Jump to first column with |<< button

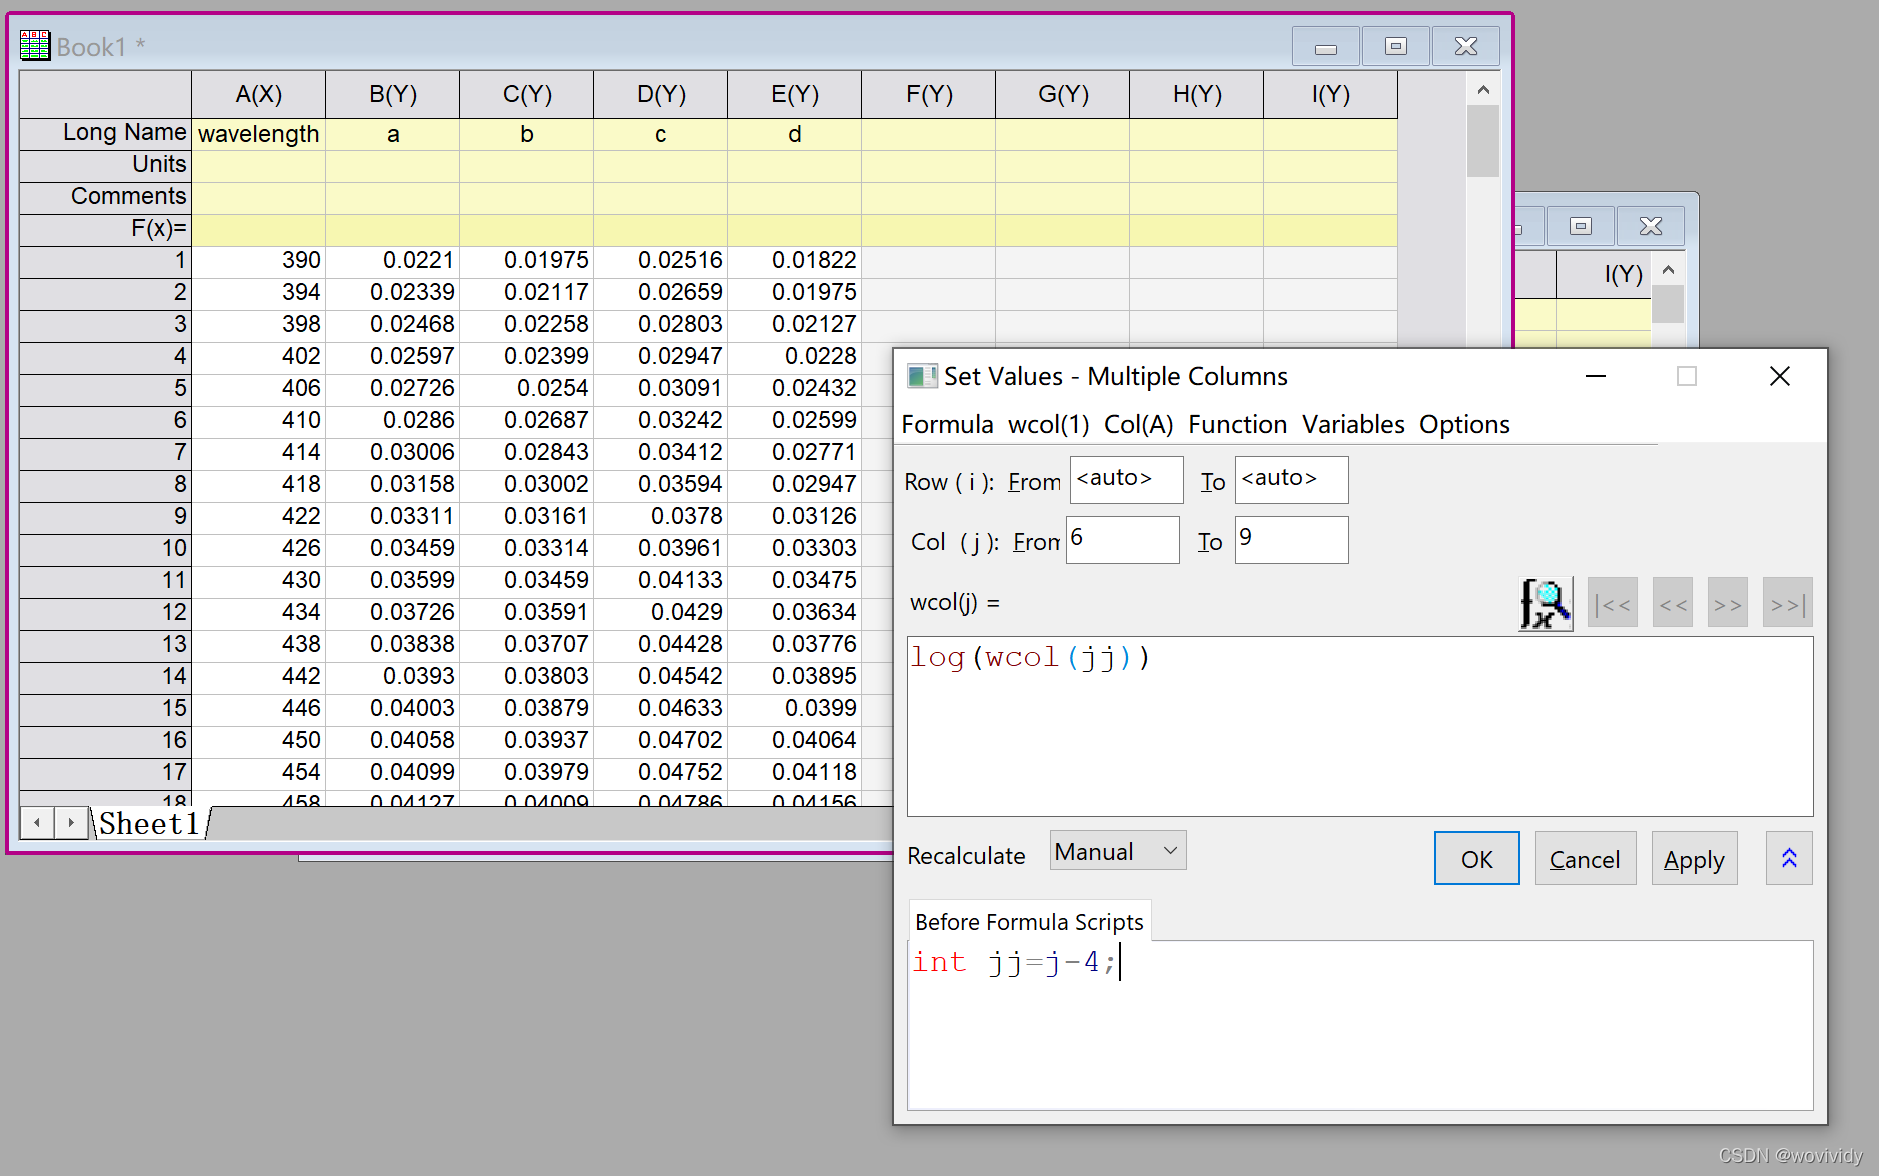pyautogui.click(x=1612, y=603)
